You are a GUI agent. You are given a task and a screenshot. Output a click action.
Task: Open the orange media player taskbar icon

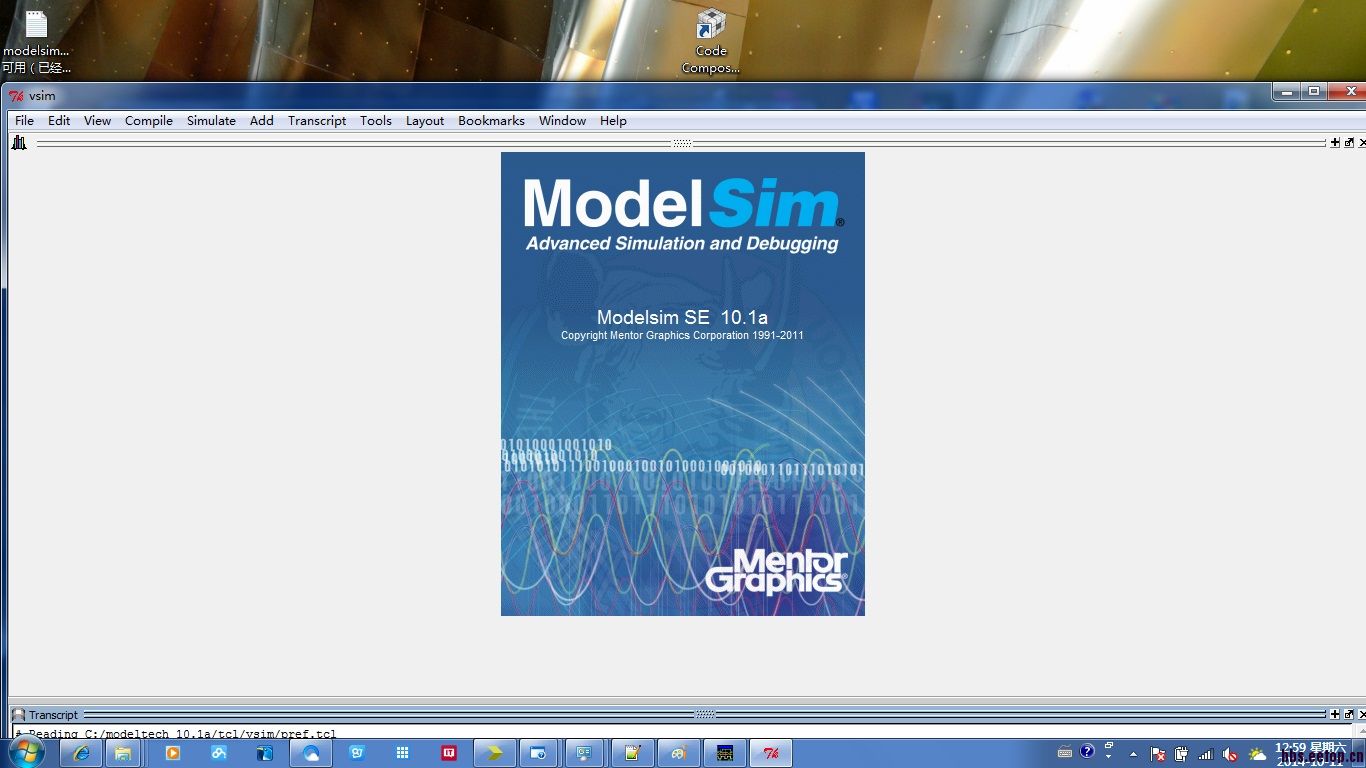click(173, 753)
